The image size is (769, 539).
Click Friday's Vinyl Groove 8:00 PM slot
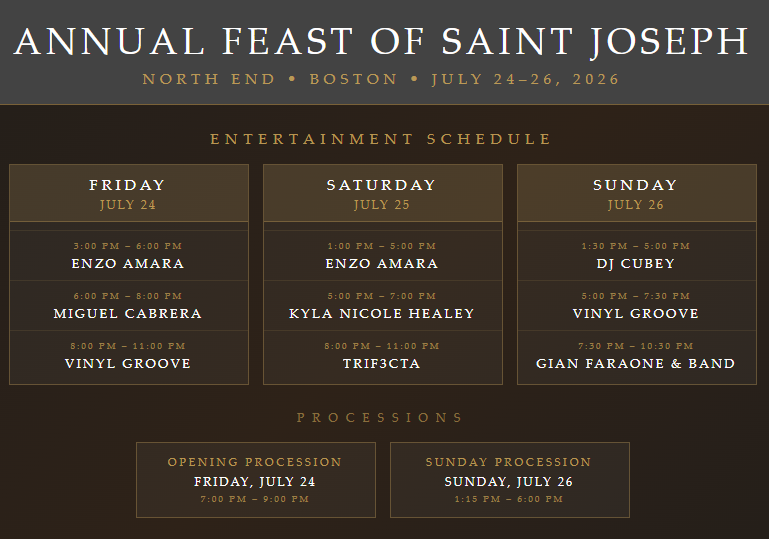click(129, 356)
